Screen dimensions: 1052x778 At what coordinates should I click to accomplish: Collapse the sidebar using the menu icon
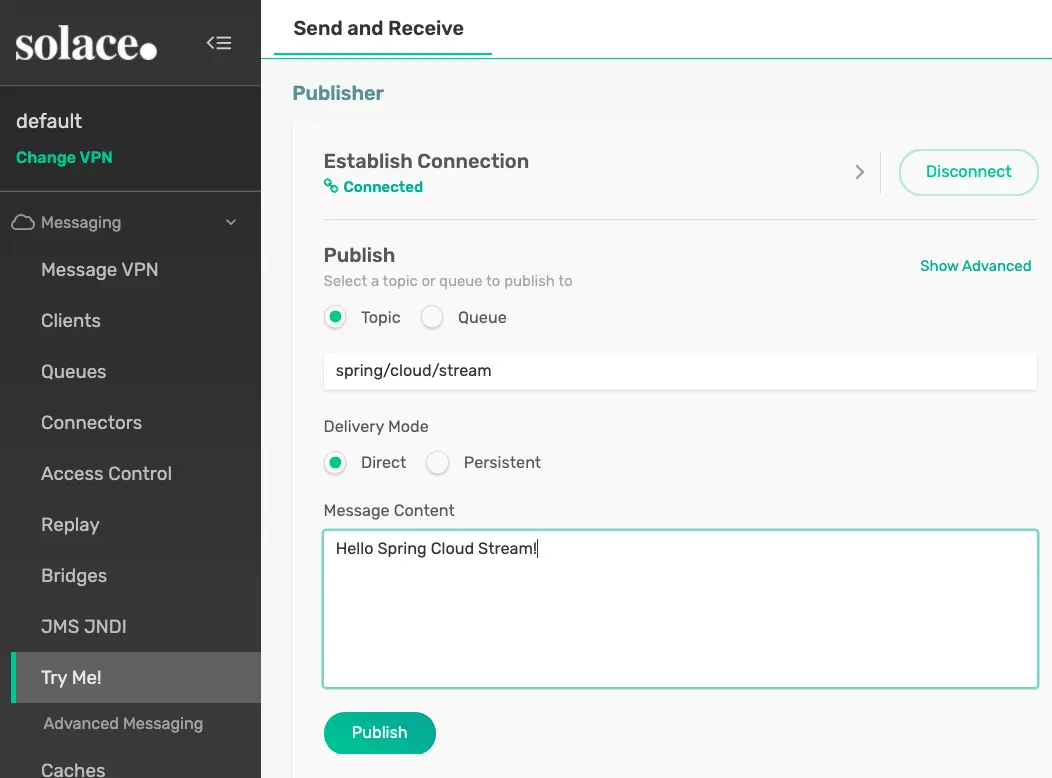click(219, 43)
